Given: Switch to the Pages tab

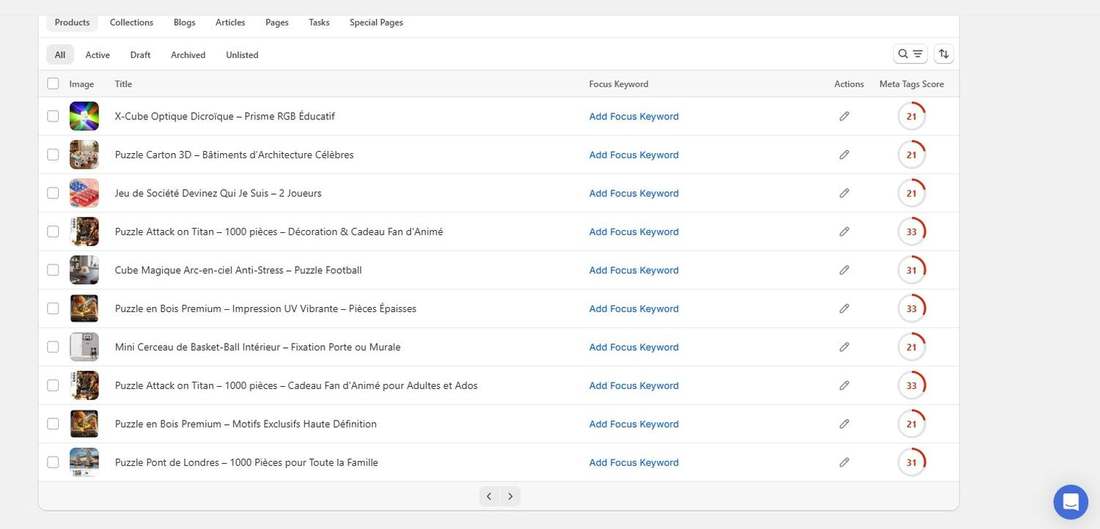Looking at the screenshot, I should pyautogui.click(x=277, y=22).
